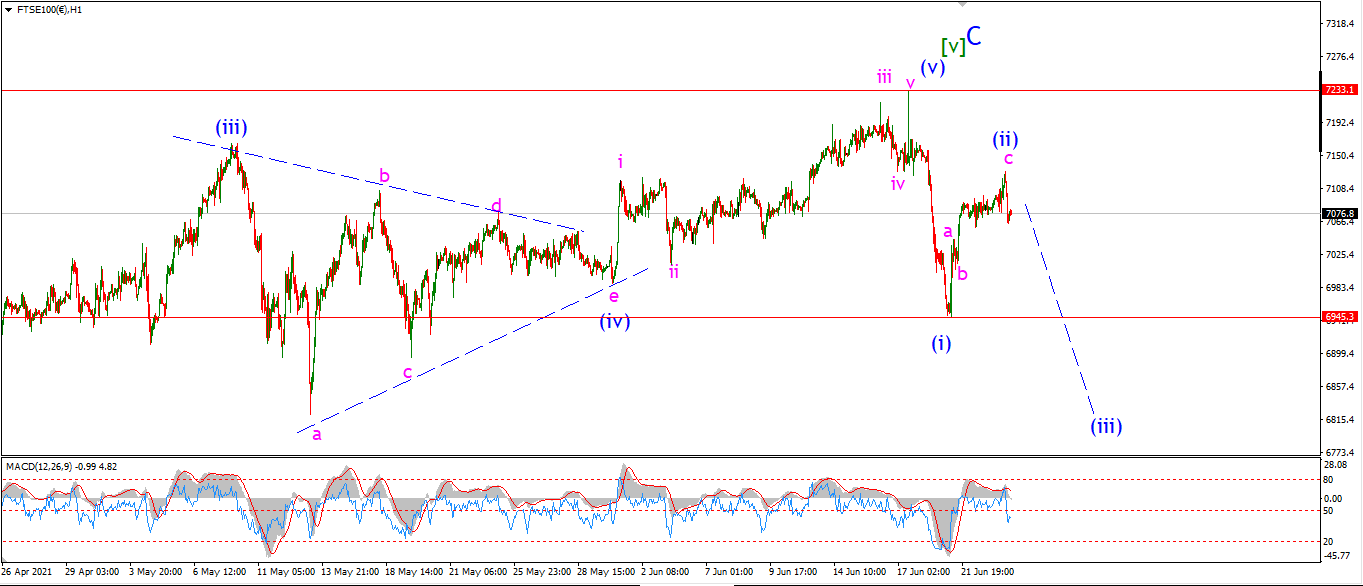Select the 7318.4 price axis label
The width and height of the screenshot is (1363, 586).
(x=1338, y=23)
